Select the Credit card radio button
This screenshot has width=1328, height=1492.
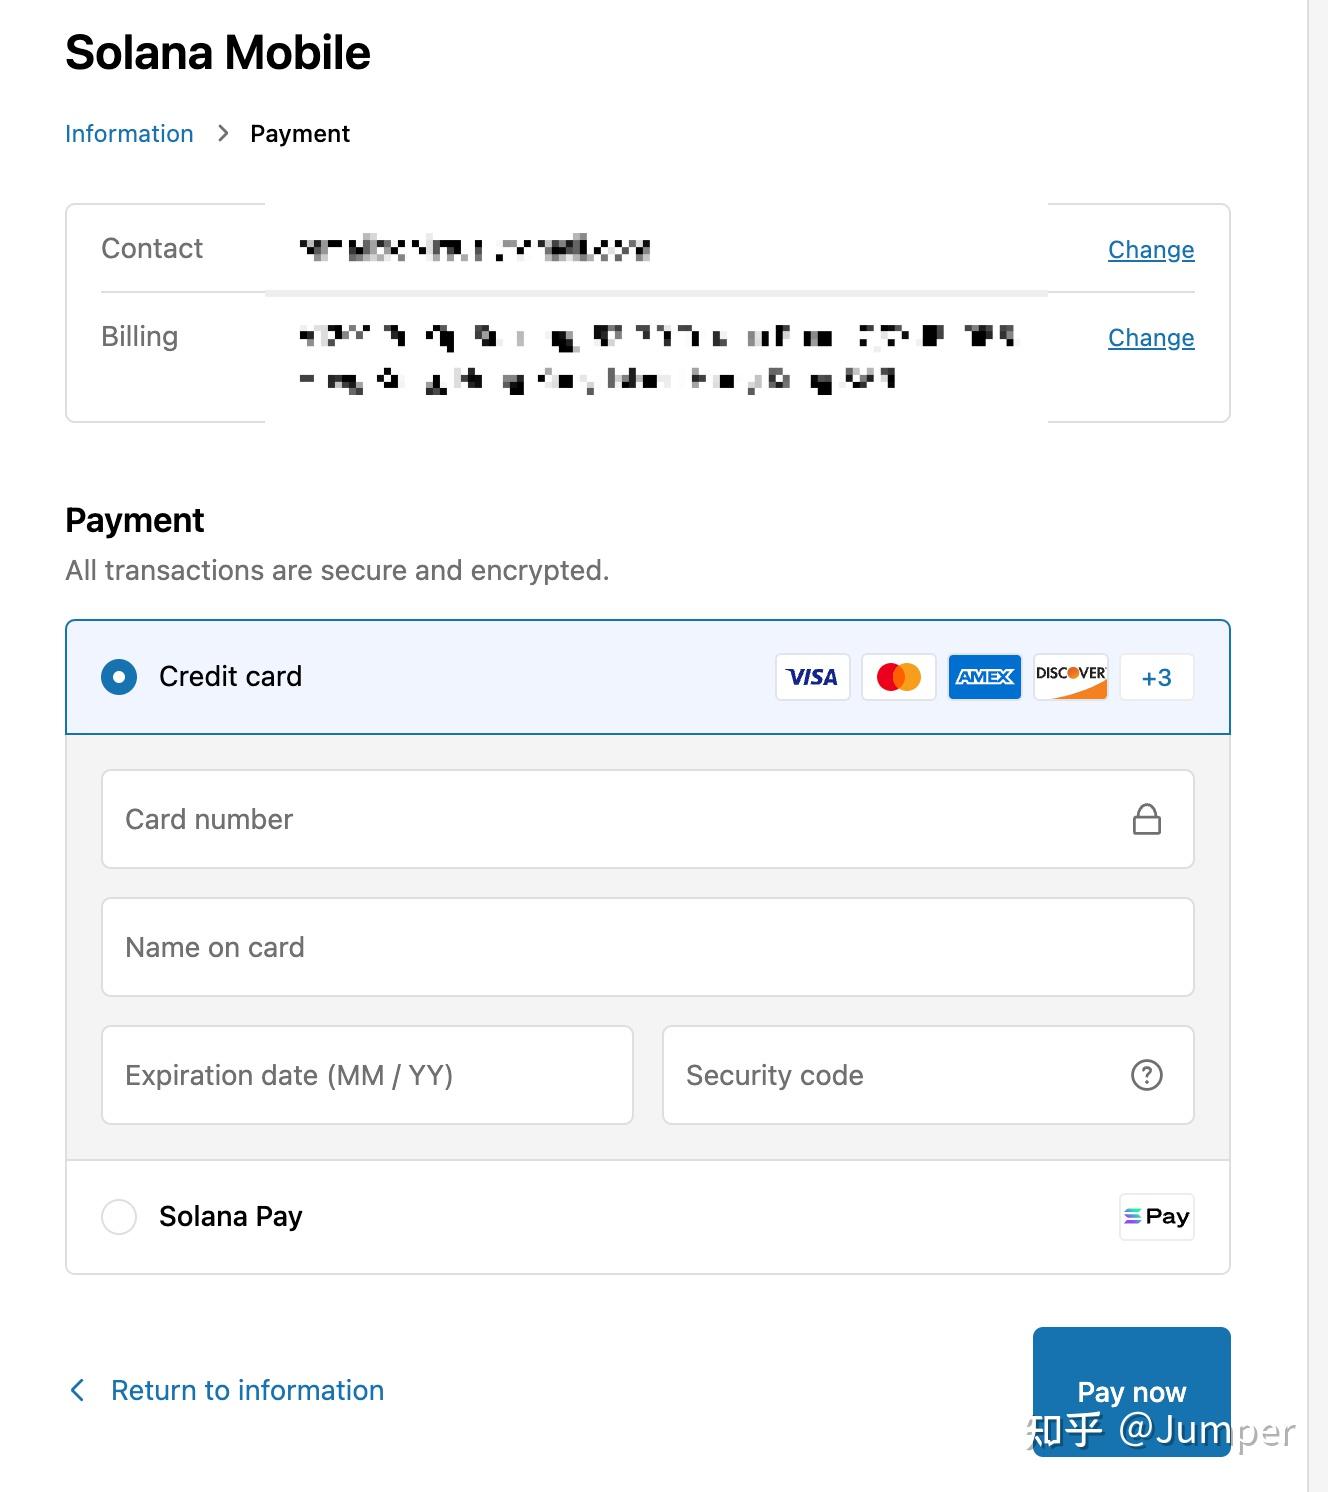click(119, 677)
